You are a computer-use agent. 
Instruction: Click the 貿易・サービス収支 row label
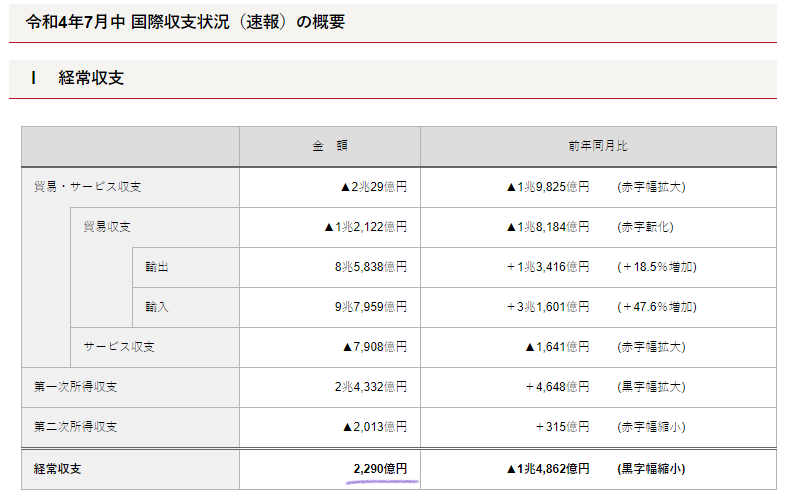87,187
